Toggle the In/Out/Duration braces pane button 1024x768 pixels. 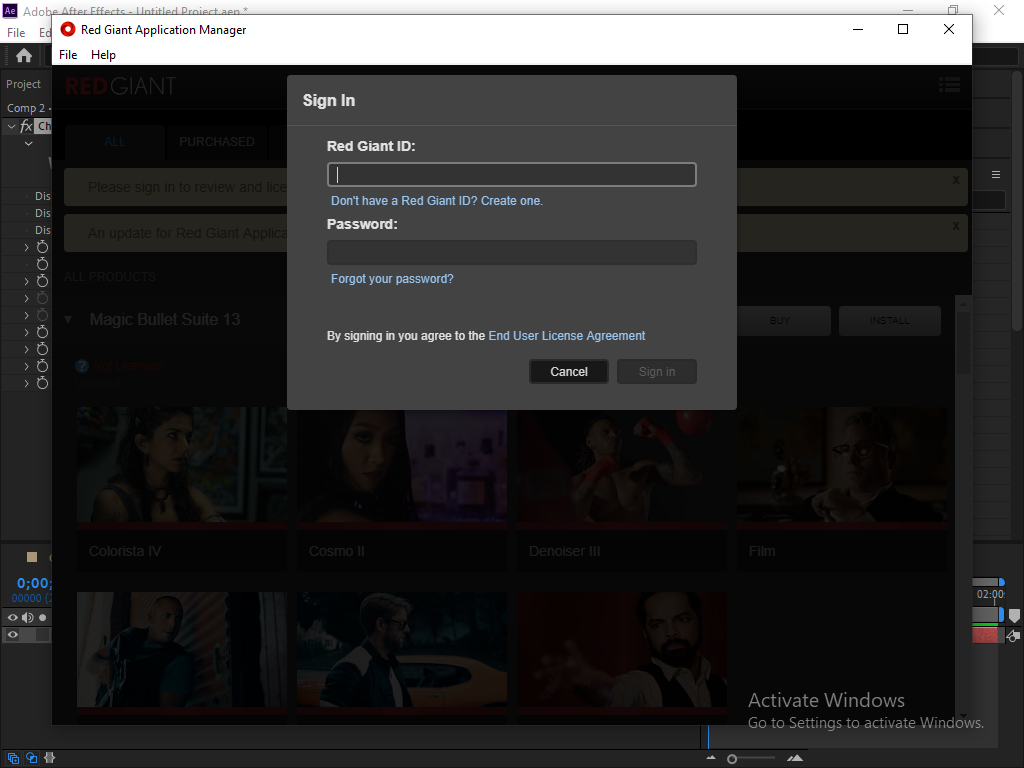pos(50,758)
